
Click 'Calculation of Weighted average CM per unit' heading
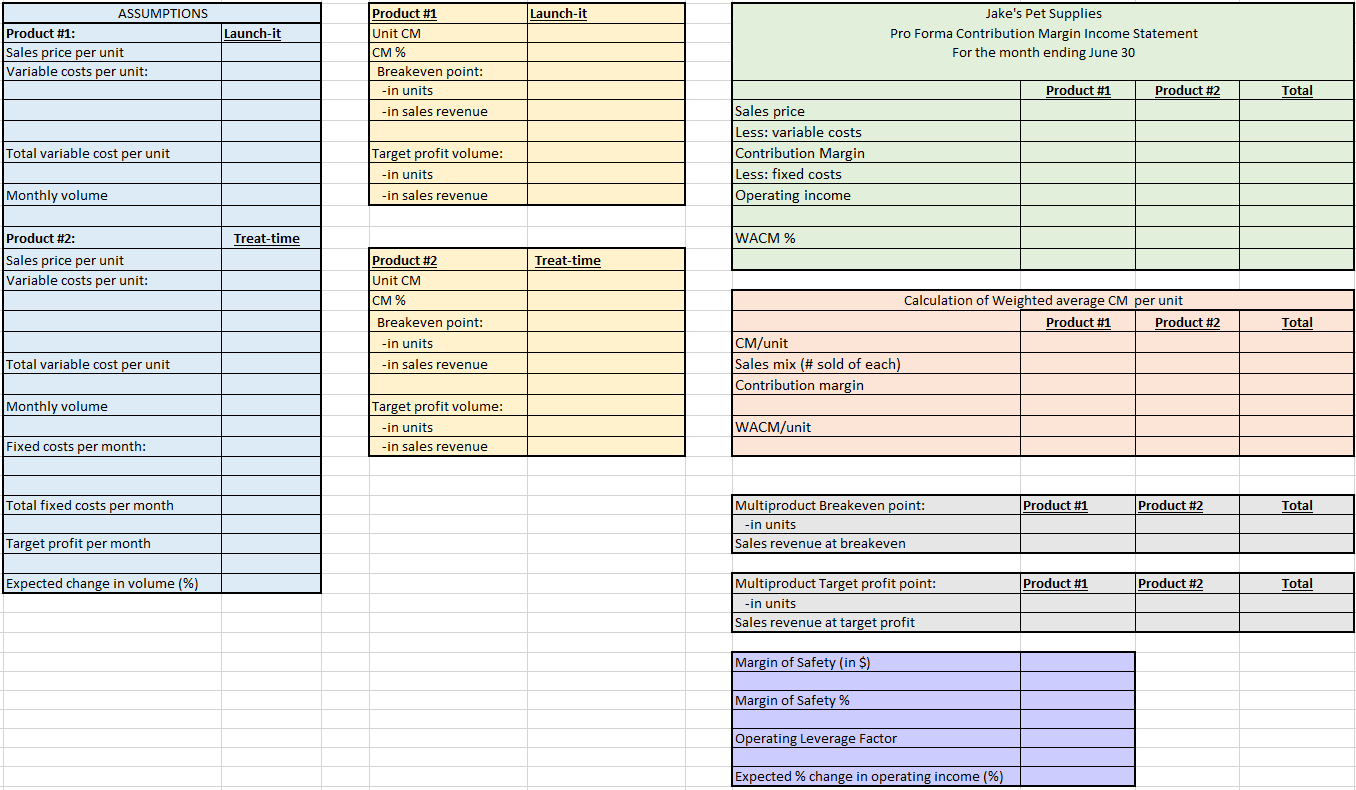(1043, 300)
